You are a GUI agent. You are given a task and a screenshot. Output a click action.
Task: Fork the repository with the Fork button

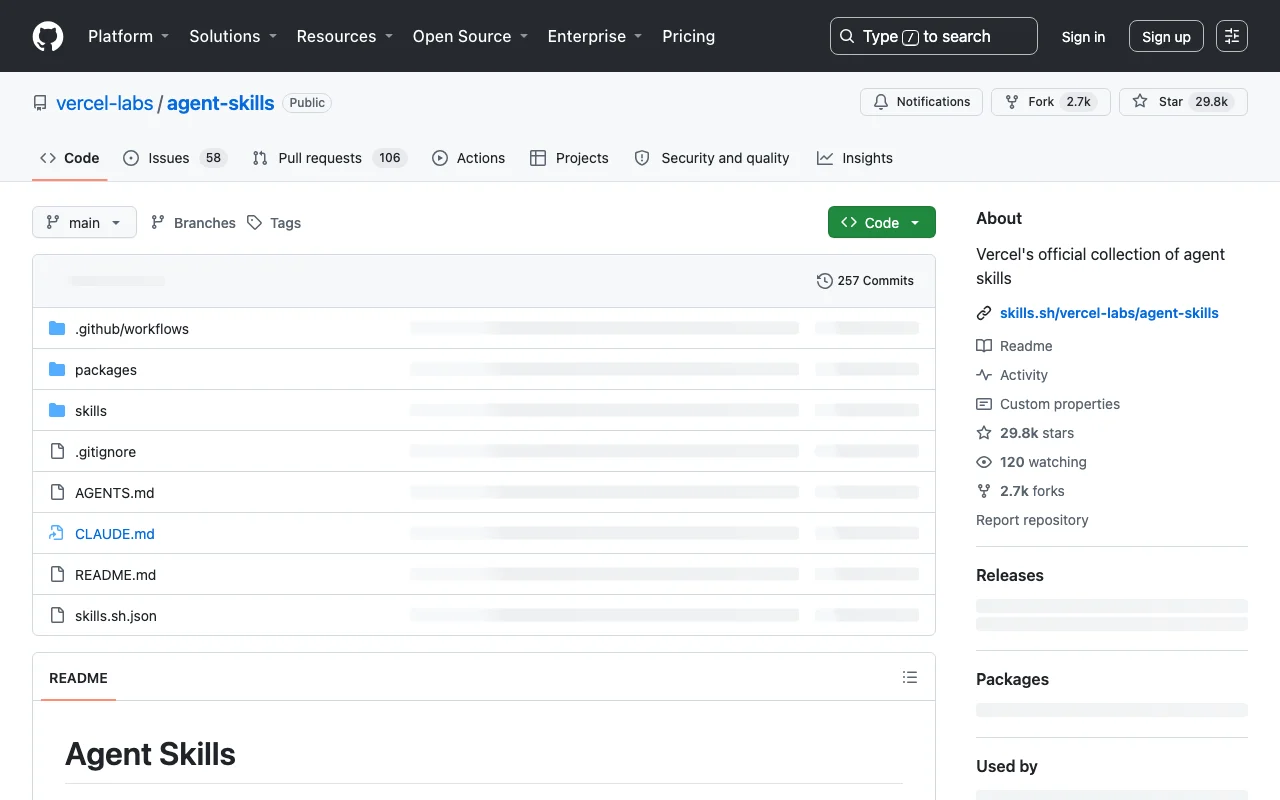click(x=1050, y=102)
